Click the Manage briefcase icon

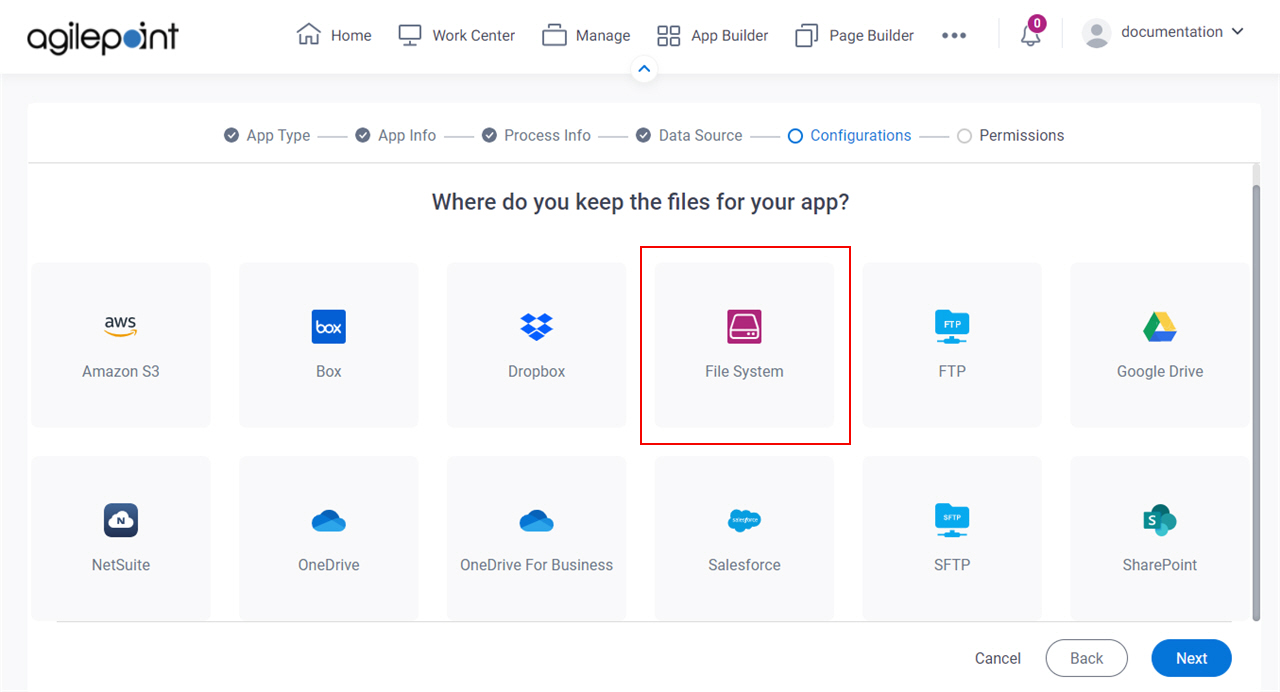click(x=554, y=35)
